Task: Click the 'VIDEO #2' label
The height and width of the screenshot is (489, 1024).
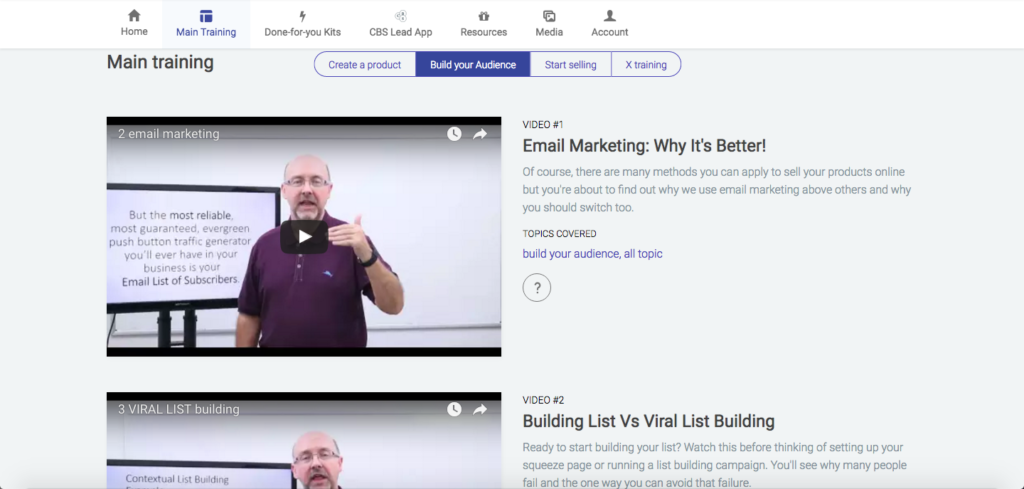Action: (x=543, y=400)
